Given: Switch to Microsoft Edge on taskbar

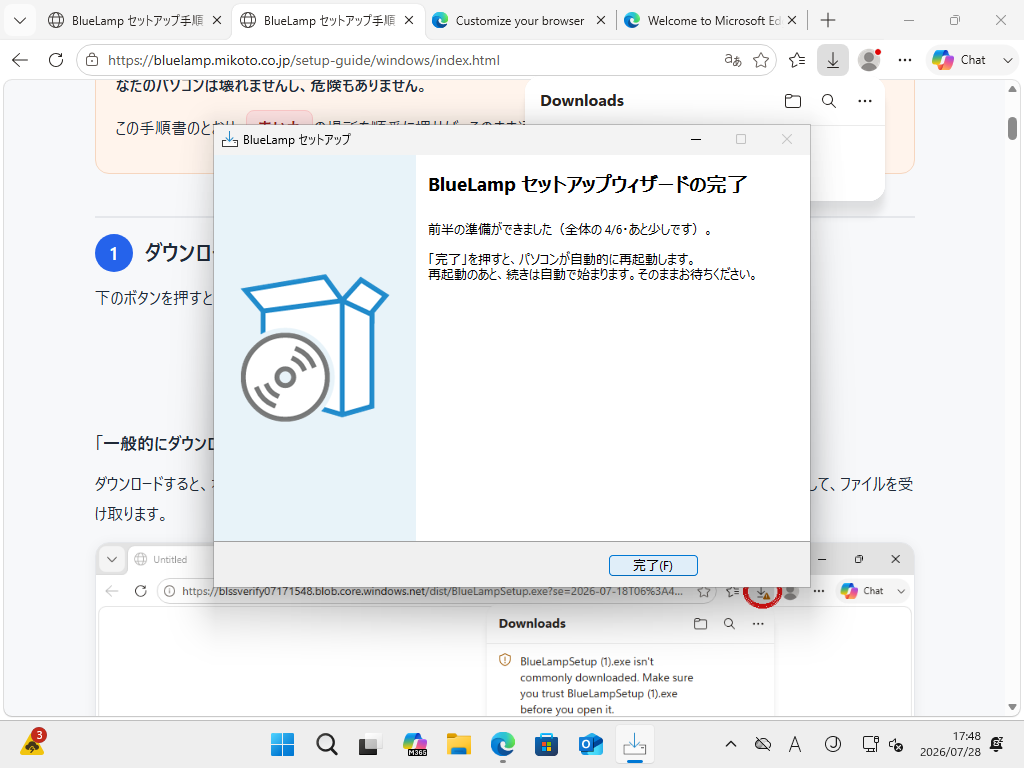Looking at the screenshot, I should pyautogui.click(x=503, y=744).
